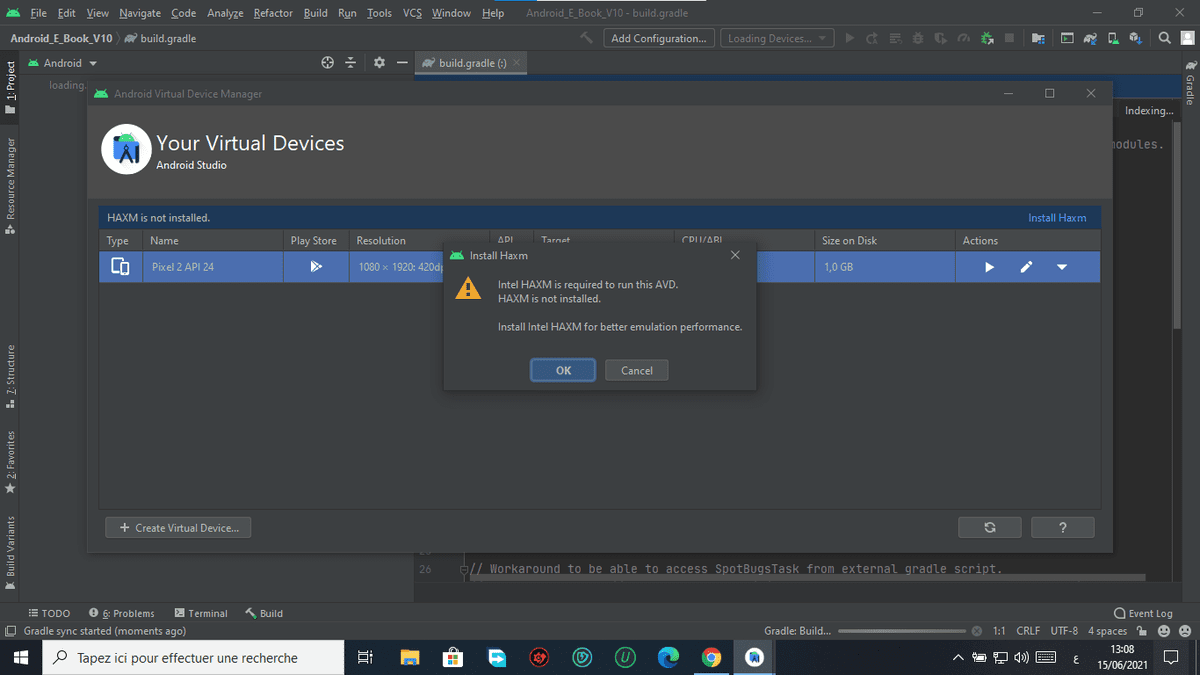The width and height of the screenshot is (1200, 675).
Task: Click the Install Haxm link
Action: [1056, 218]
